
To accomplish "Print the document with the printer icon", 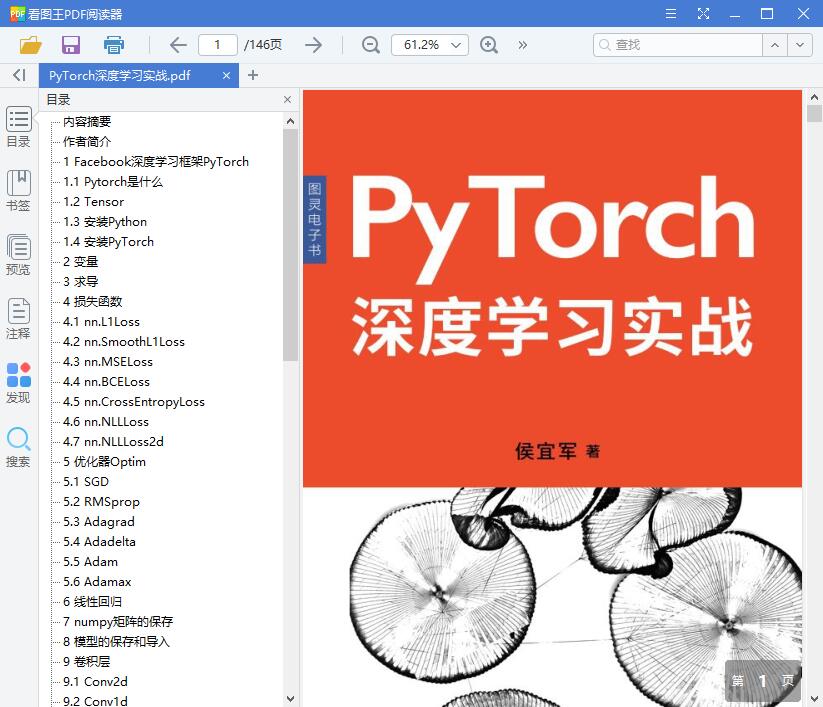I will pyautogui.click(x=113, y=45).
